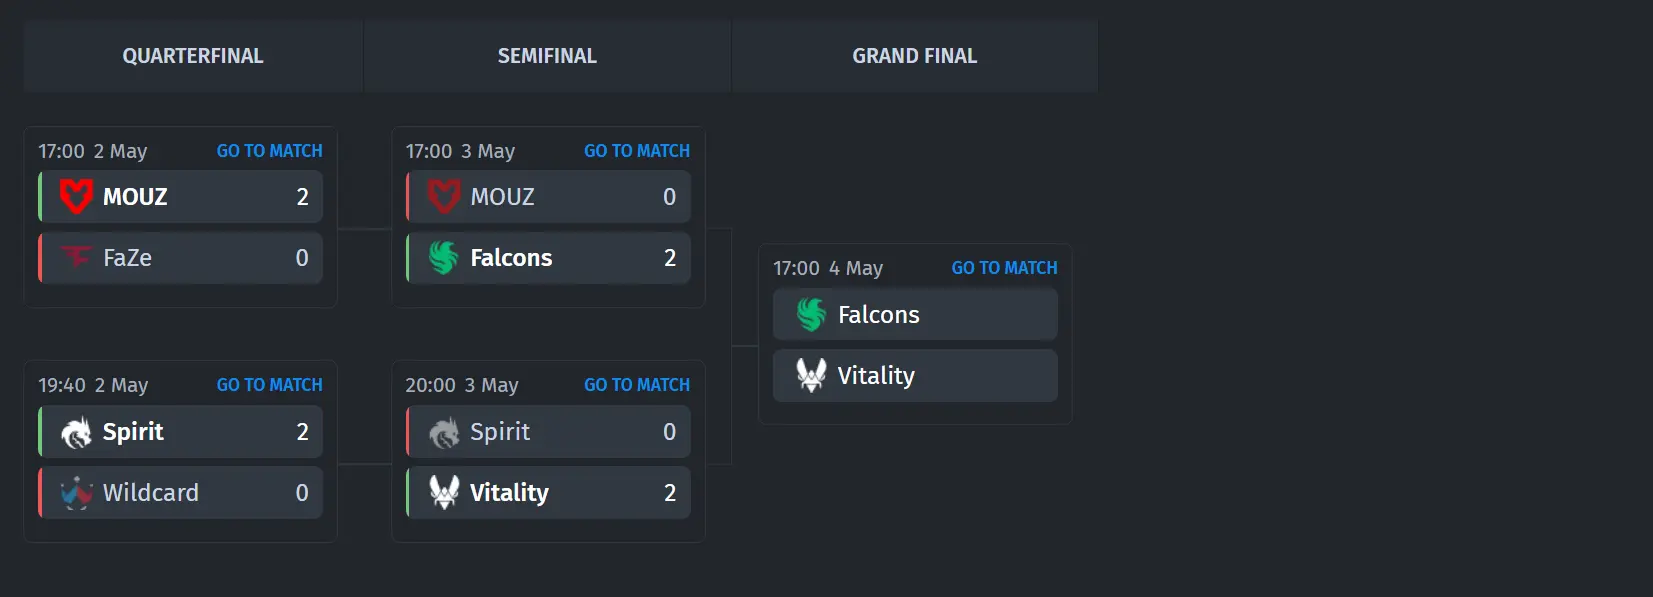Click the FaZe logo in the quarterfinal

coord(76,257)
